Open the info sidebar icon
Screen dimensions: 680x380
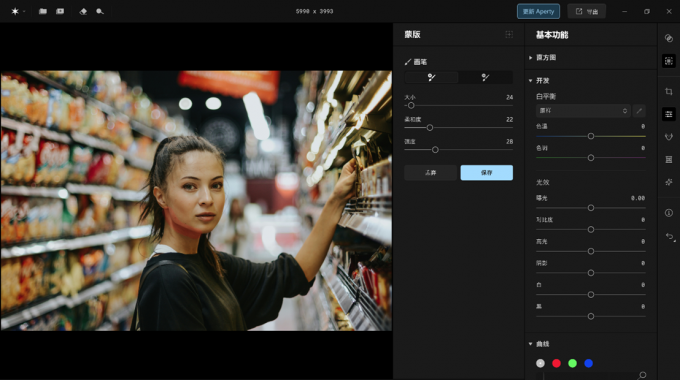[x=669, y=213]
